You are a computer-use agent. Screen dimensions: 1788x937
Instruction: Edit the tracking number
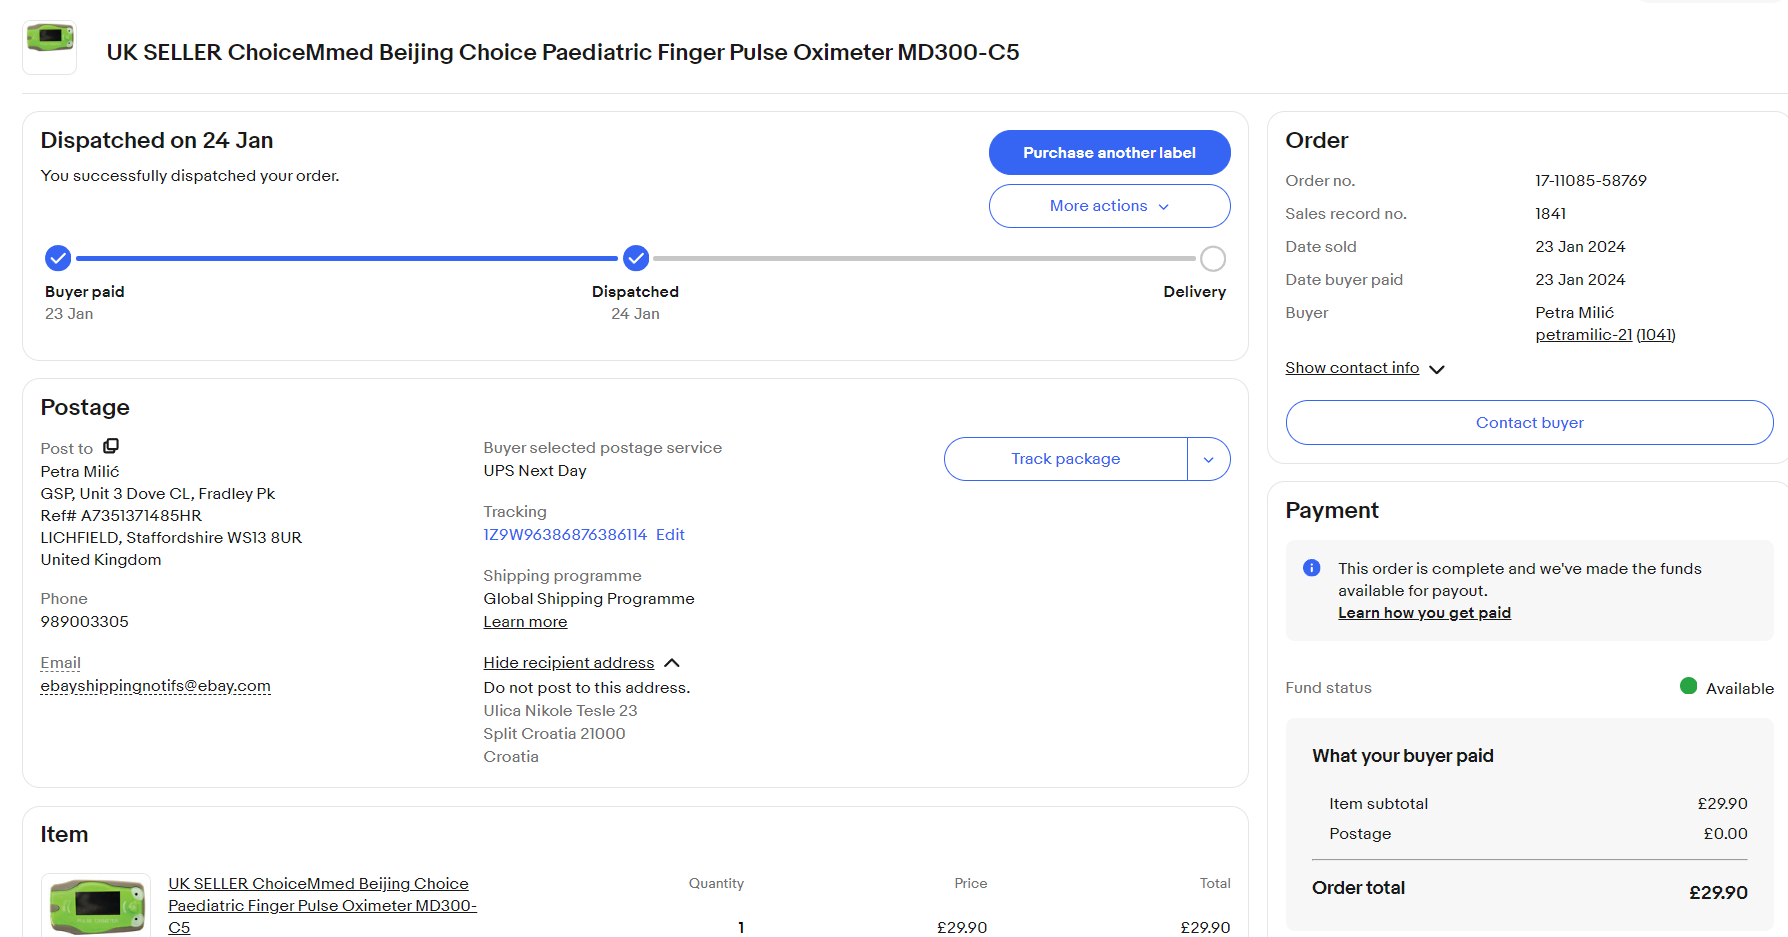670,535
